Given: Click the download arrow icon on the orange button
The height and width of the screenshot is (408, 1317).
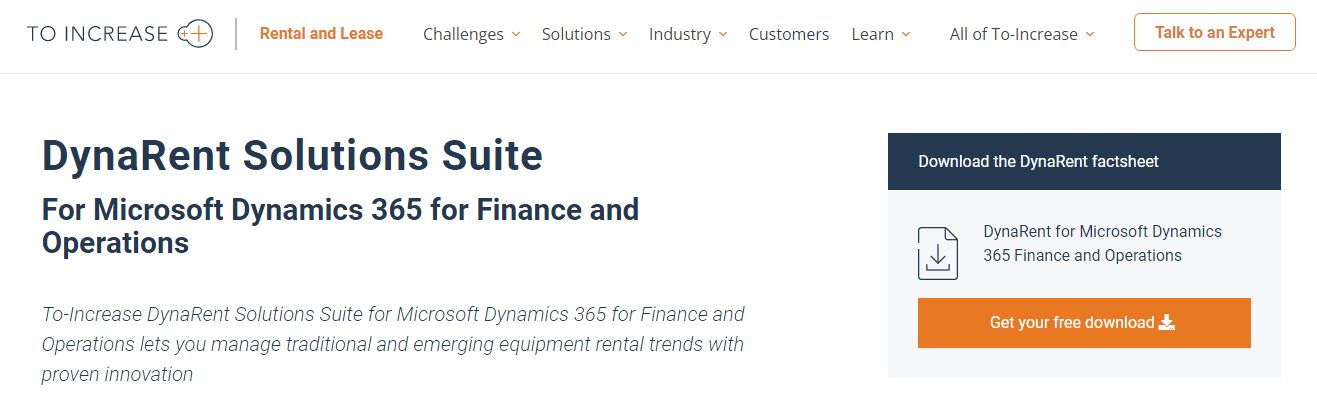Looking at the screenshot, I should tap(1166, 322).
